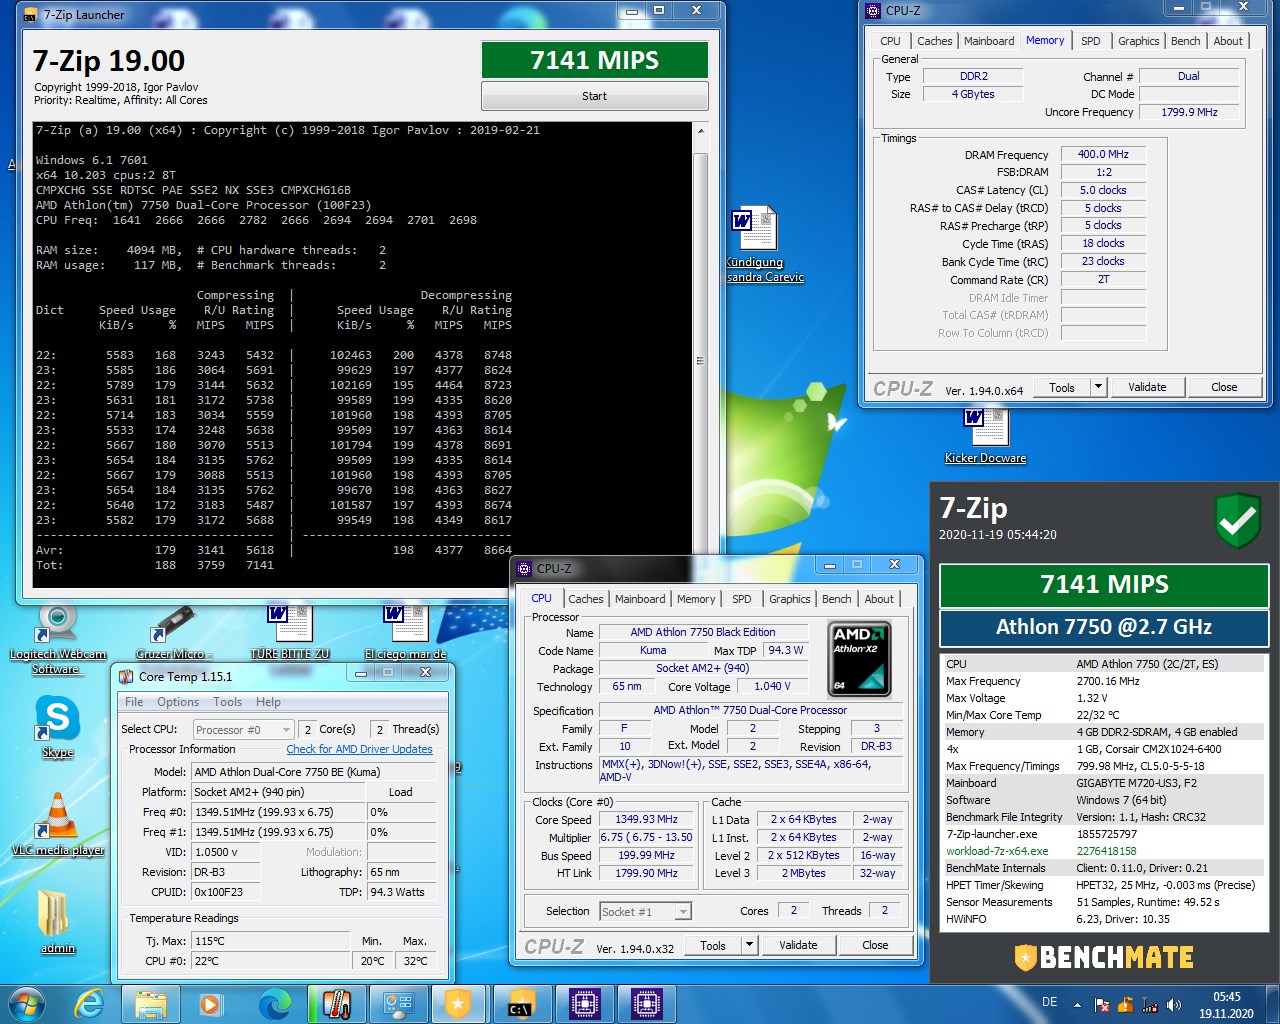Click Athlon 7750 @2.7 GHz BenchMate banner
The image size is (1280, 1024).
tap(1104, 627)
